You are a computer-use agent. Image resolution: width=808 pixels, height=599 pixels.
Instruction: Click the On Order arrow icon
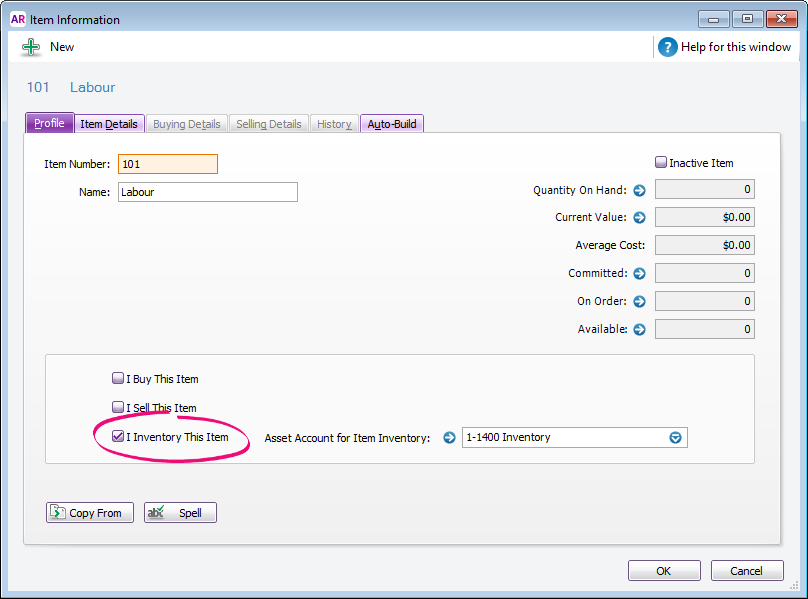pos(639,301)
